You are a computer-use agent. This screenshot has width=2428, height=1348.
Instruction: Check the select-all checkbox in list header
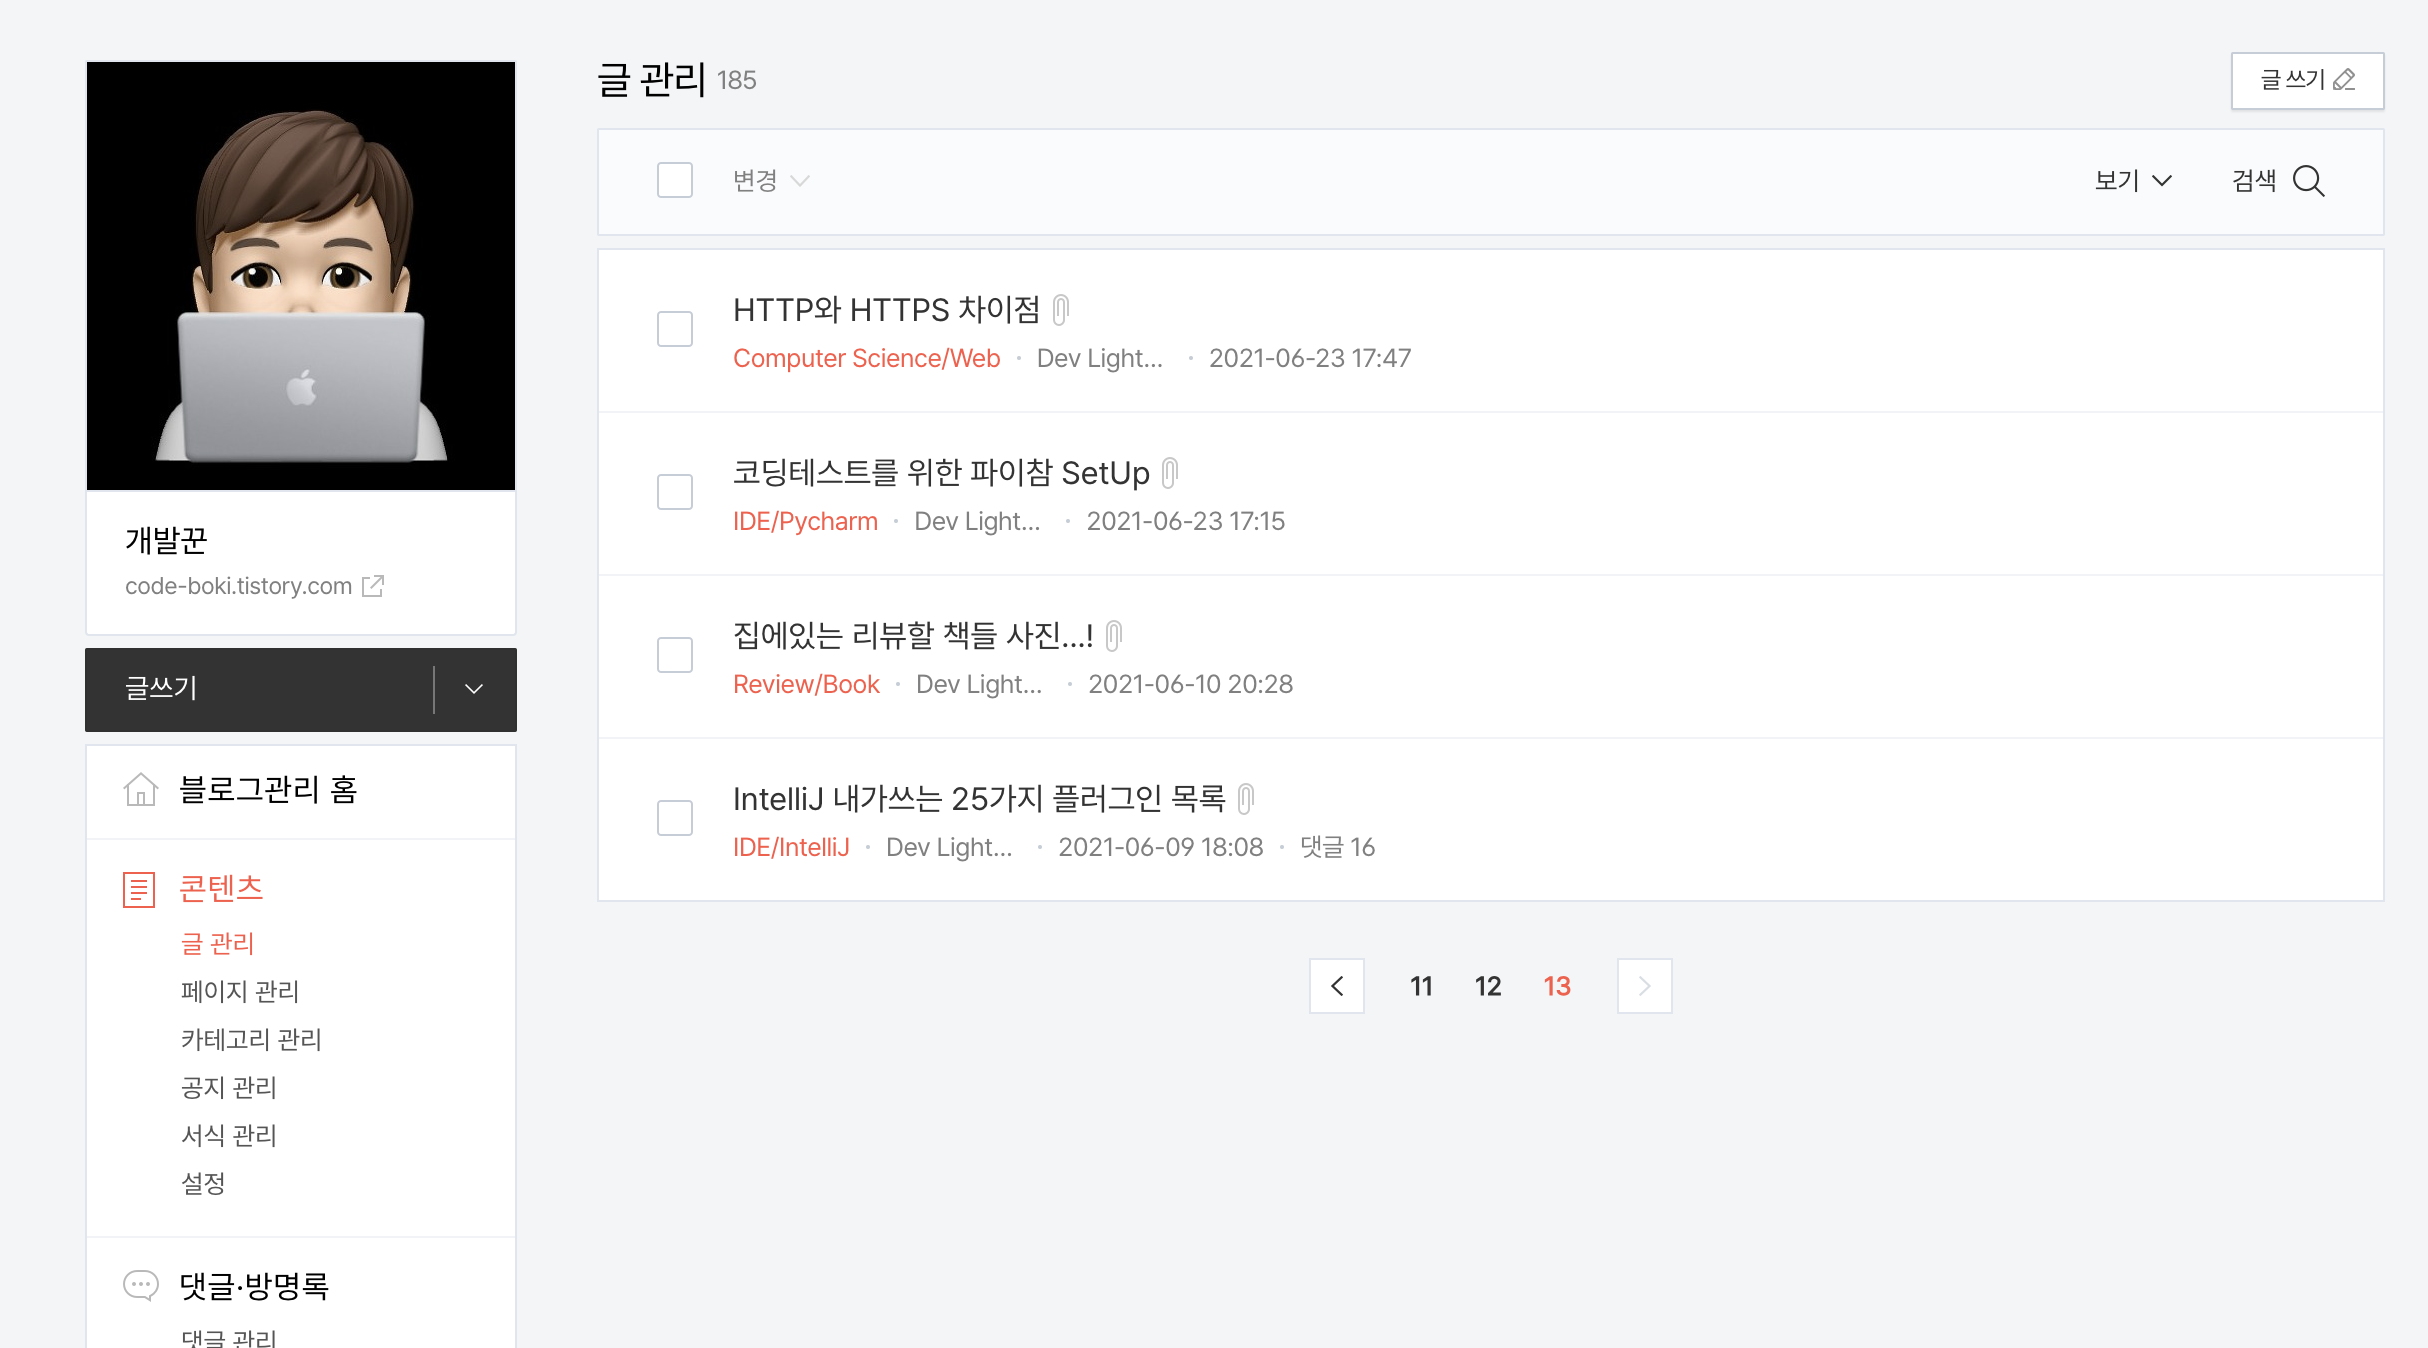(x=675, y=181)
